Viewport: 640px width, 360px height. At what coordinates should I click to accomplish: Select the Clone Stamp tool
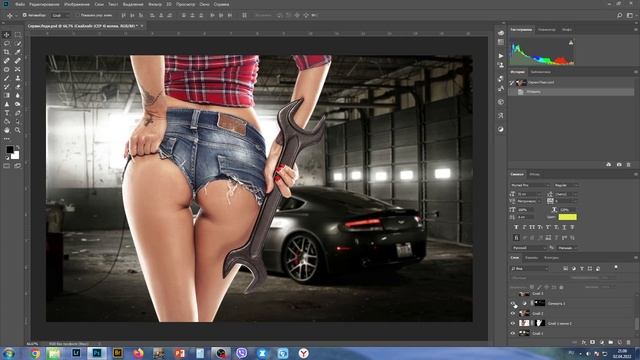18,78
